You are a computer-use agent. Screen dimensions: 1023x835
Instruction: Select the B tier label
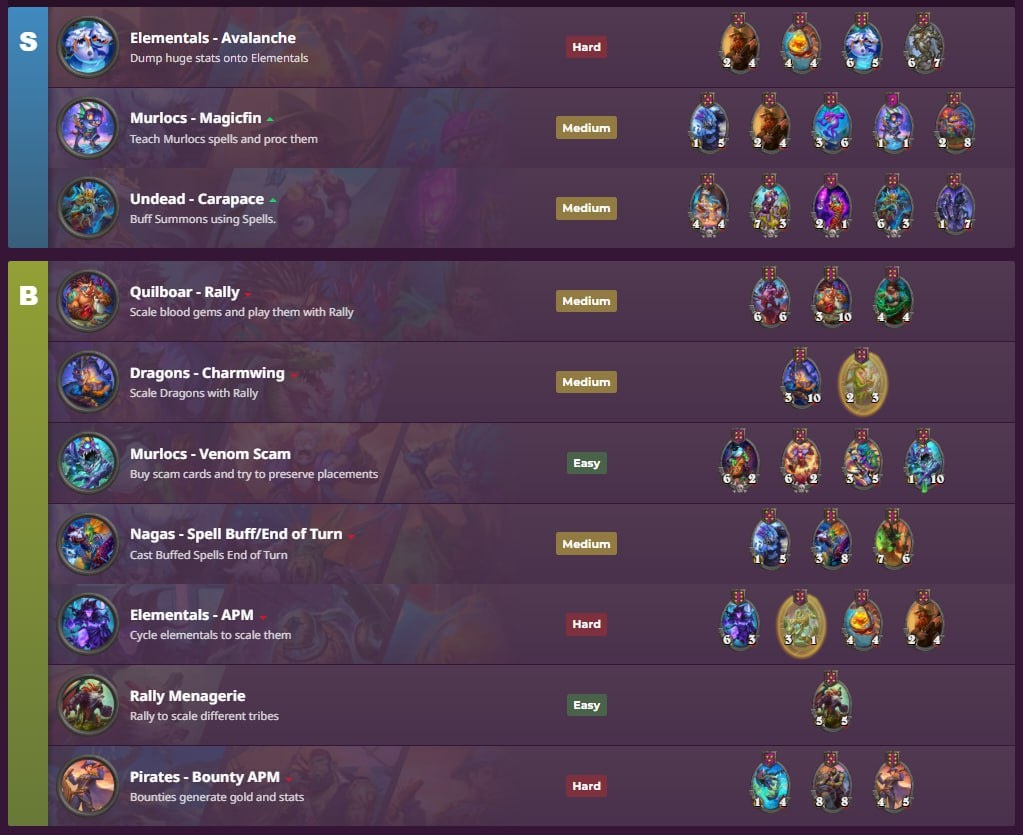28,296
